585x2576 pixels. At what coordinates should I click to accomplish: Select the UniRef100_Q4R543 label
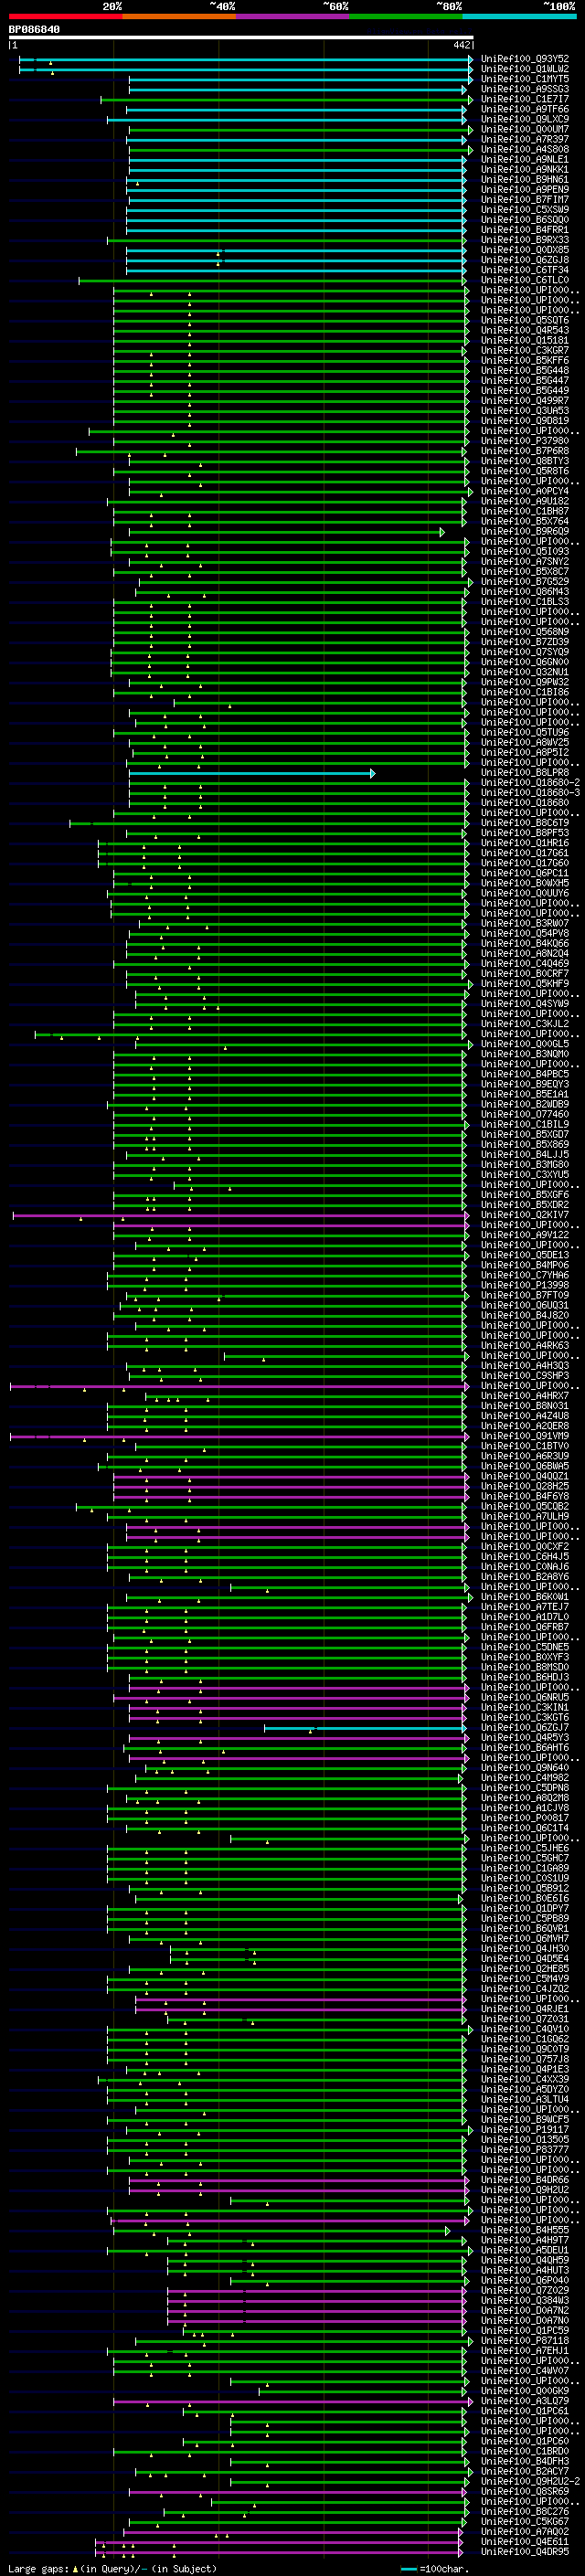click(x=525, y=330)
